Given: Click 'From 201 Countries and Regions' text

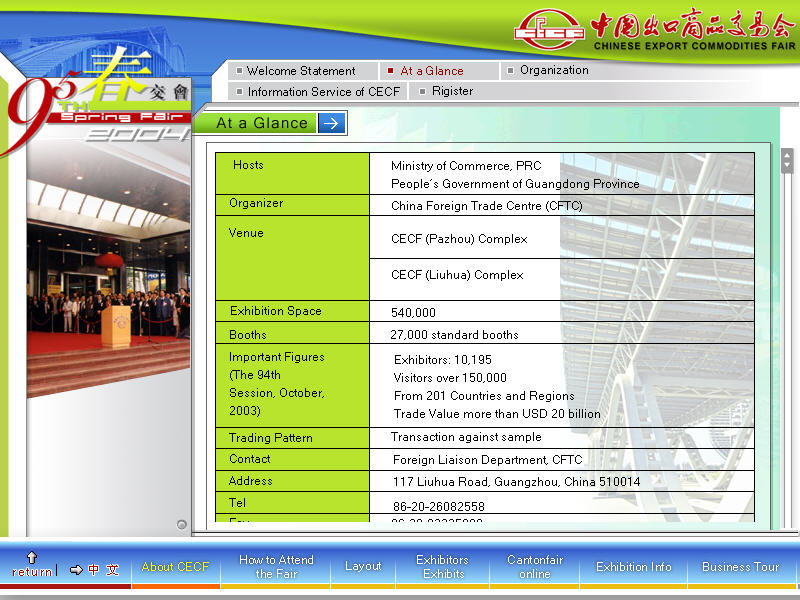Looking at the screenshot, I should [x=484, y=395].
